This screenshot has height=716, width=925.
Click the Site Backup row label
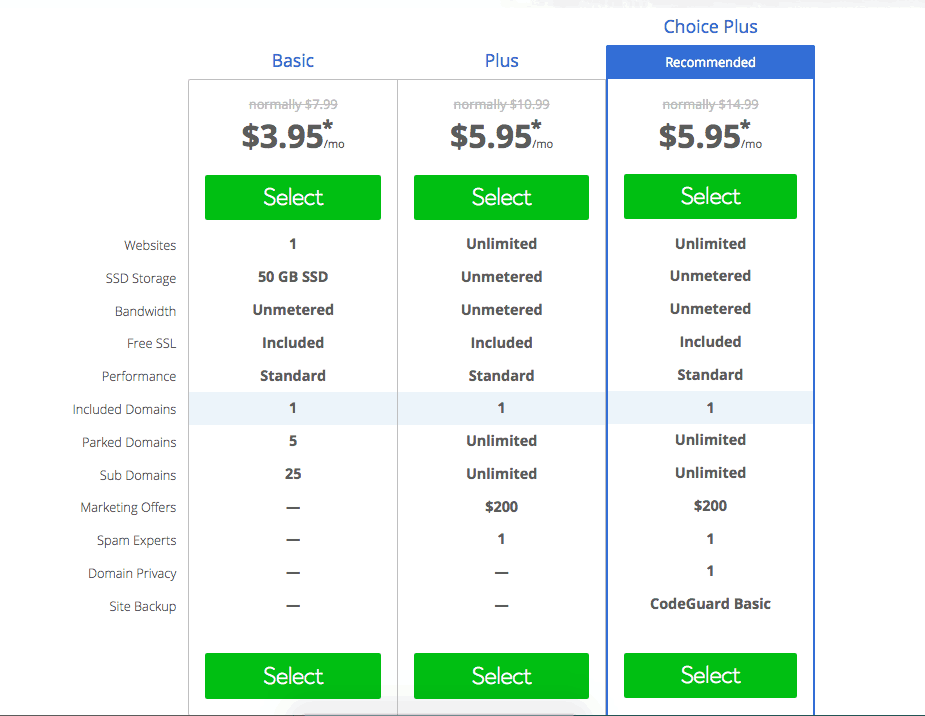143,607
